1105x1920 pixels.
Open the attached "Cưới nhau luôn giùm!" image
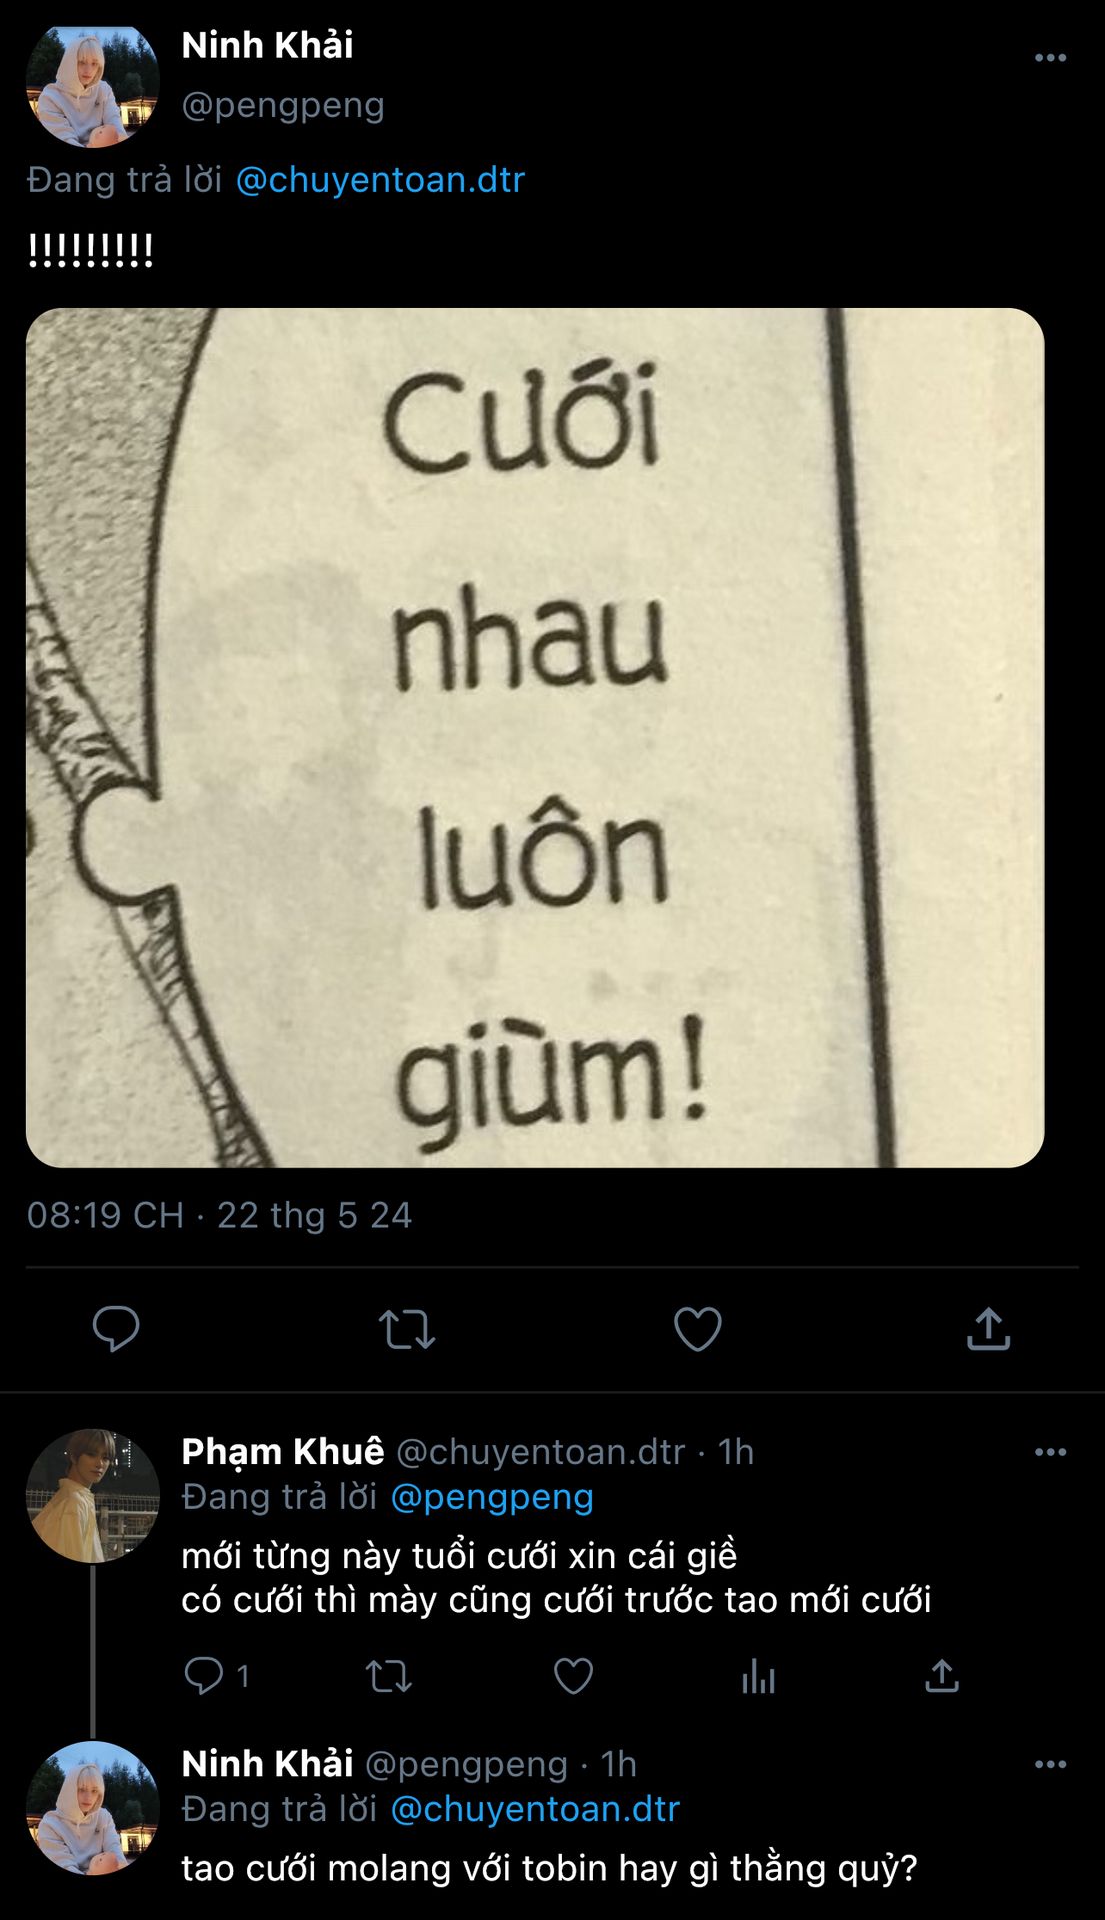pyautogui.click(x=535, y=737)
